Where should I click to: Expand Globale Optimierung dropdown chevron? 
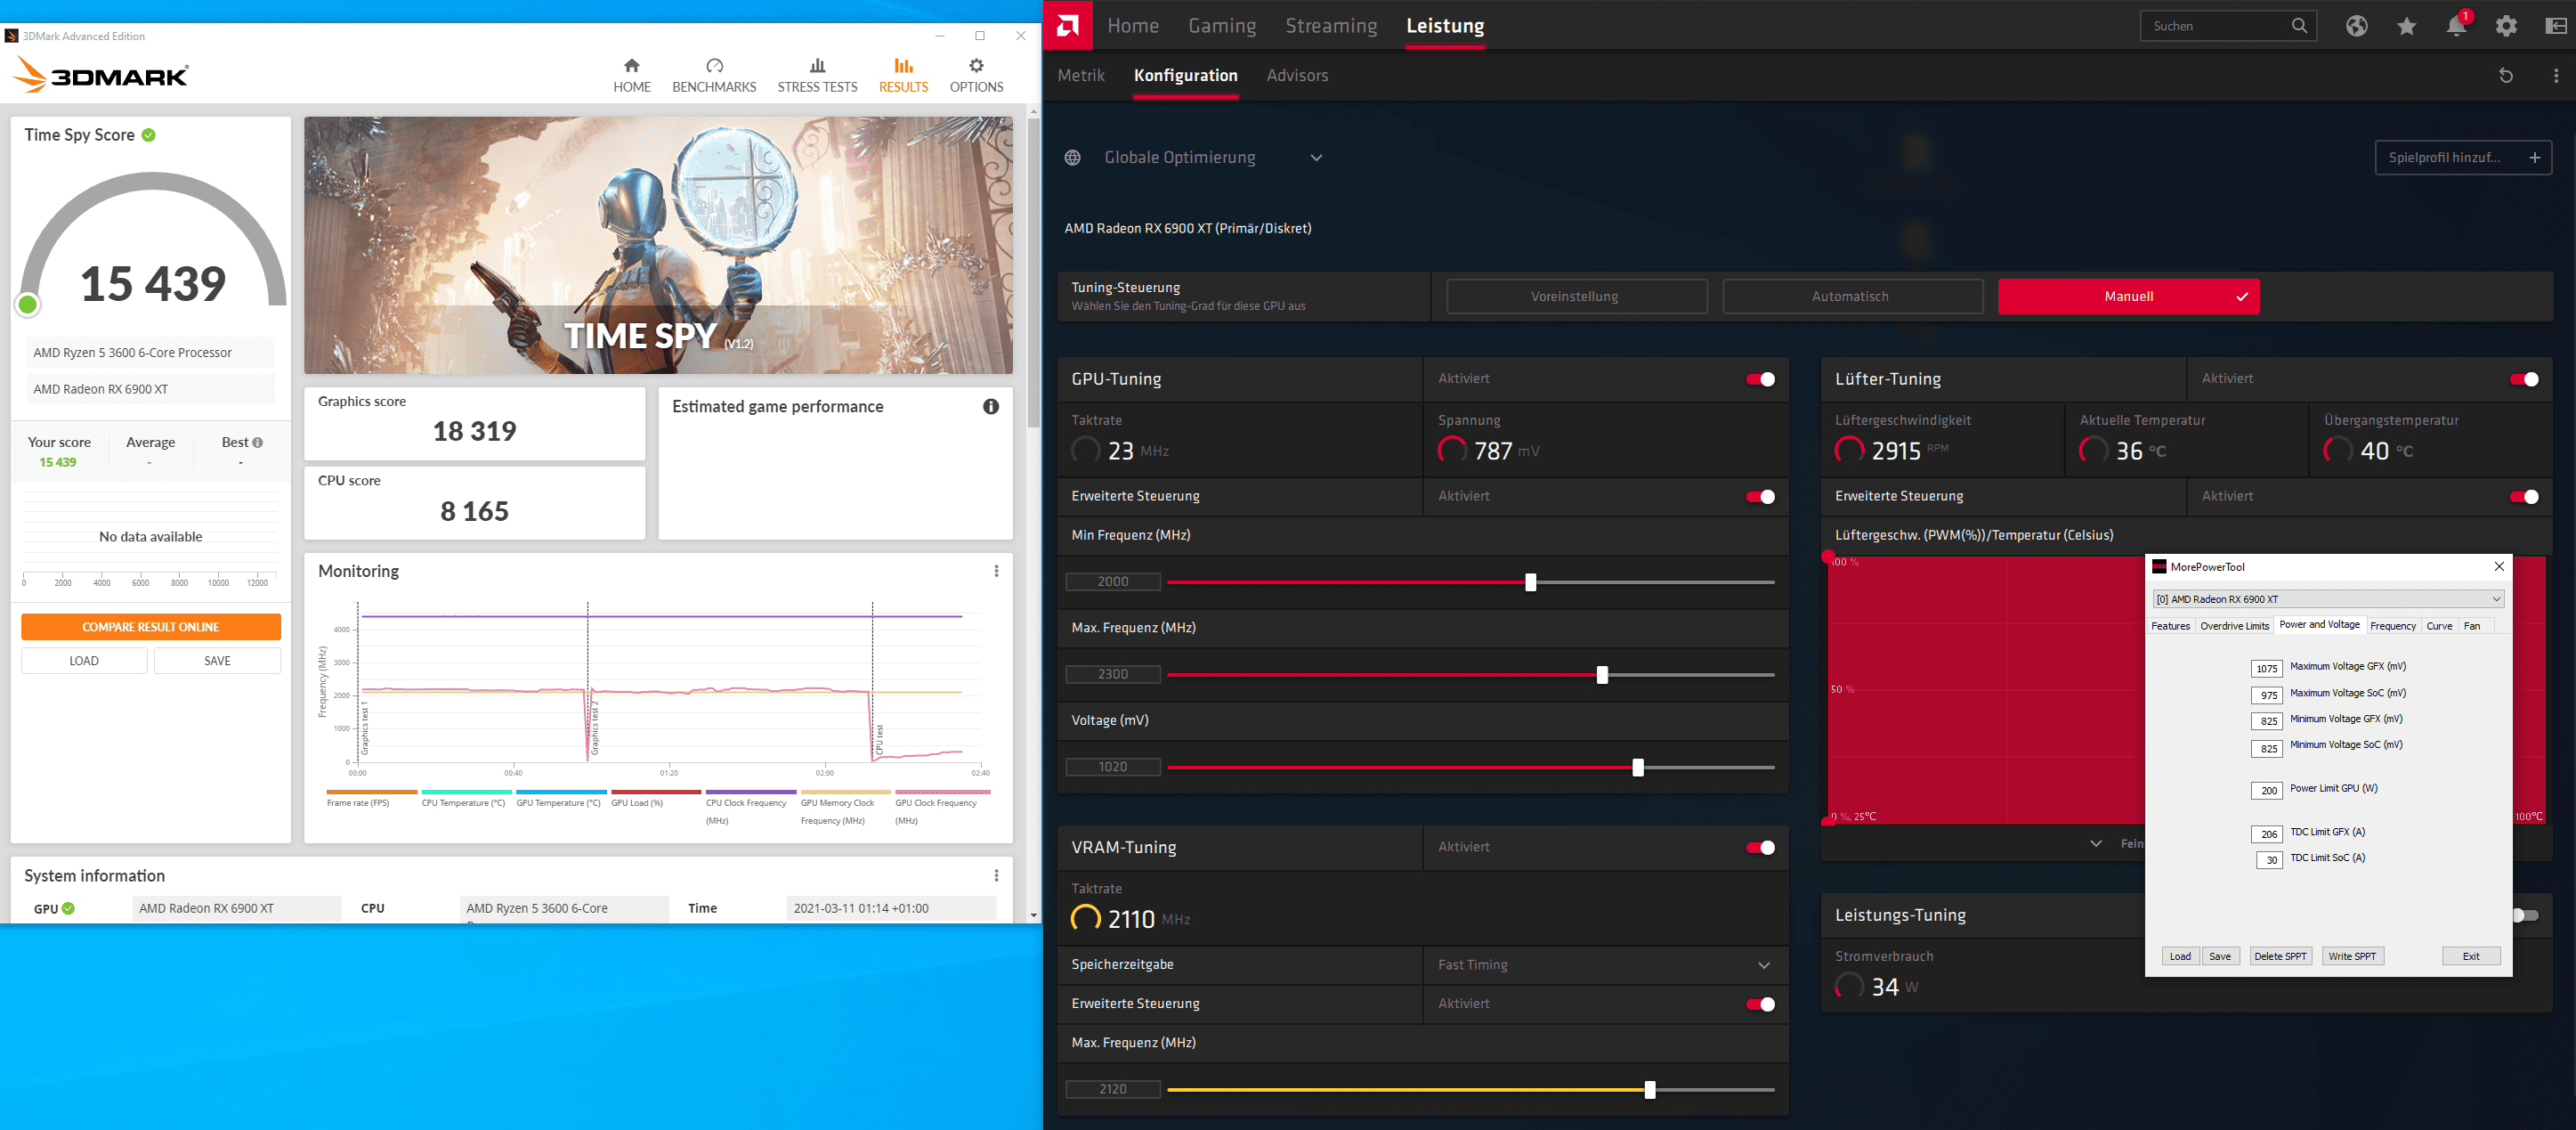pyautogui.click(x=1316, y=157)
